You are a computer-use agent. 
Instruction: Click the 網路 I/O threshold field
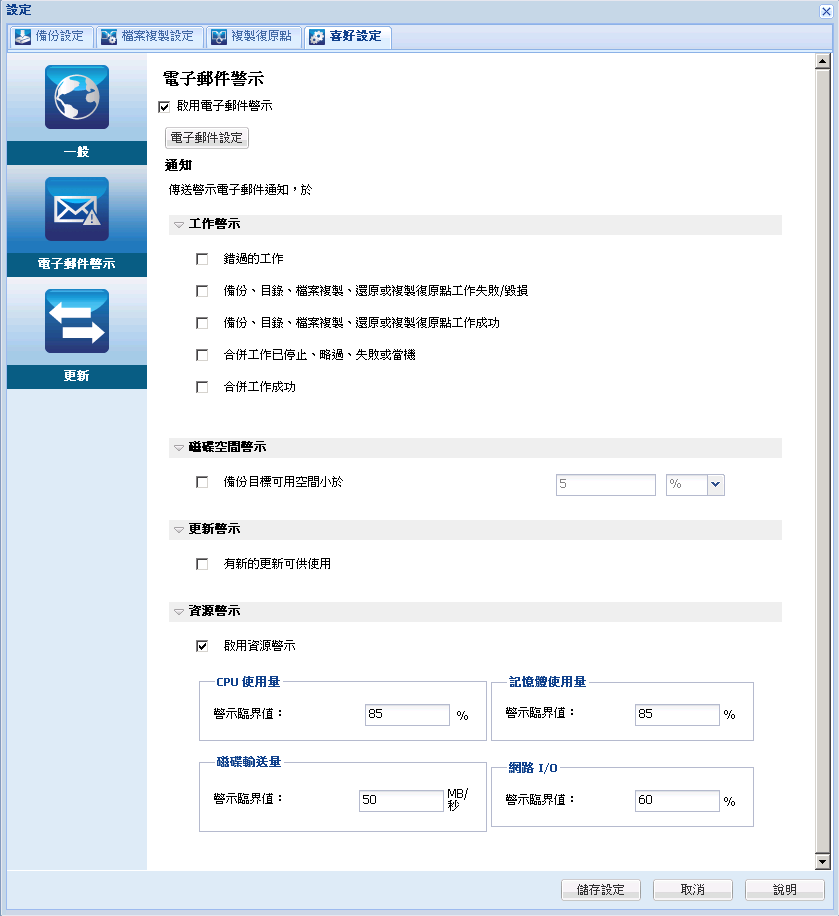[x=677, y=800]
